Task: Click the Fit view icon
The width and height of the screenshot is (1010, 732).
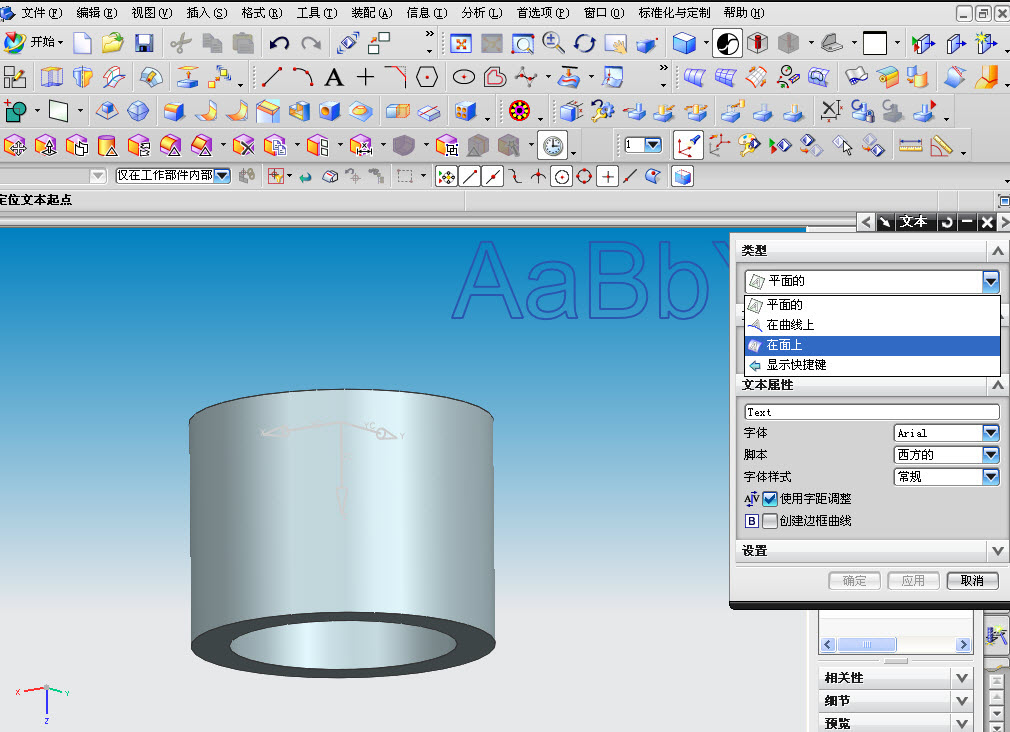Action: 461,43
